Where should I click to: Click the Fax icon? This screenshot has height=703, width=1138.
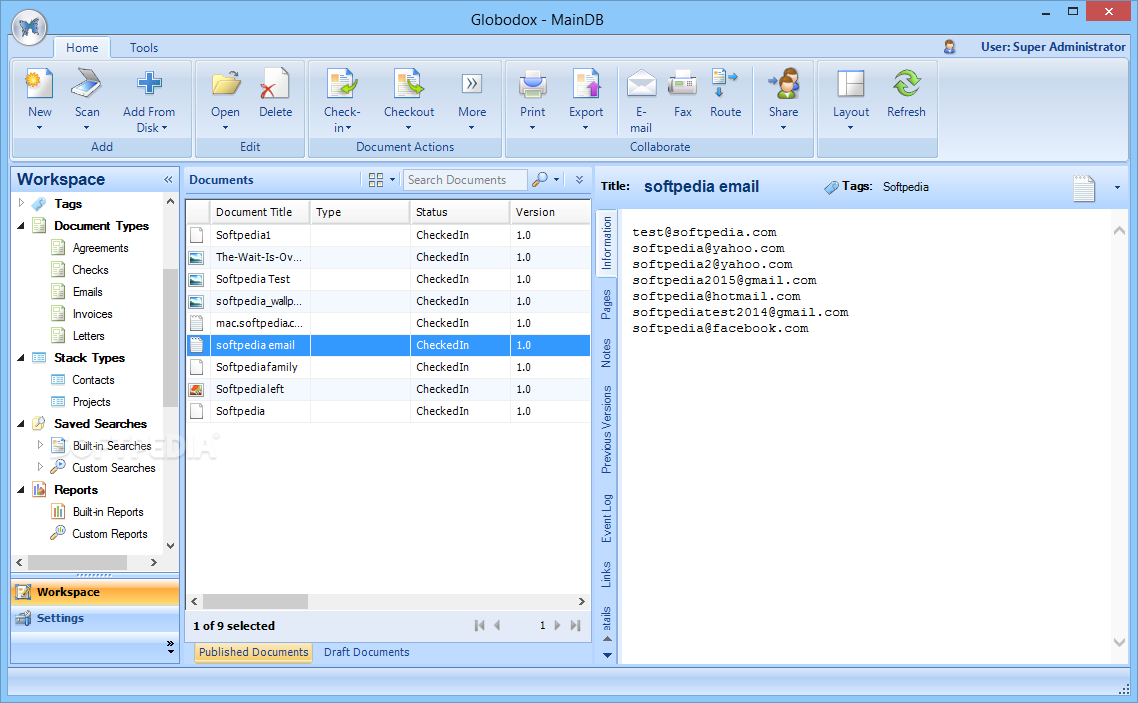pos(682,84)
